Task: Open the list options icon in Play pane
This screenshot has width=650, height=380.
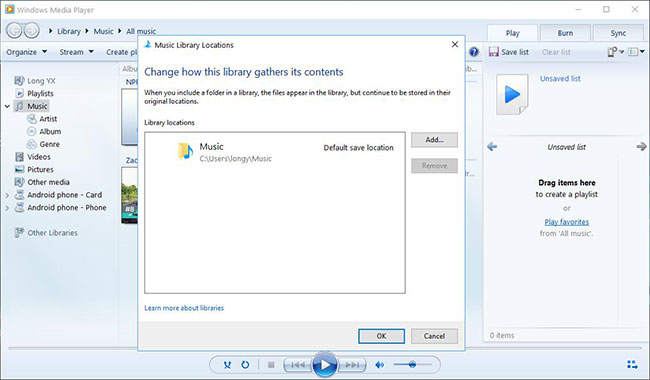Action: coord(616,52)
